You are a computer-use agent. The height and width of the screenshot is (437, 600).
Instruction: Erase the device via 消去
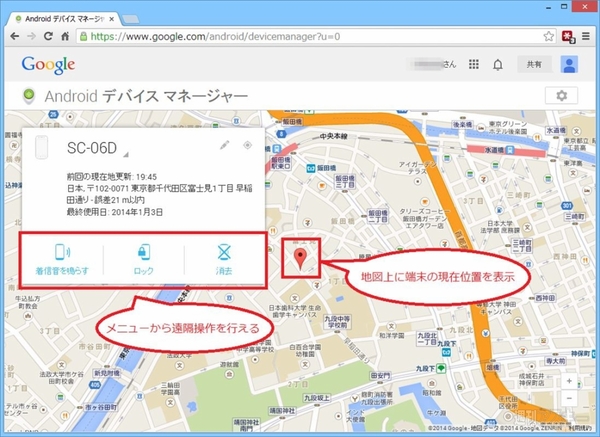[224, 259]
